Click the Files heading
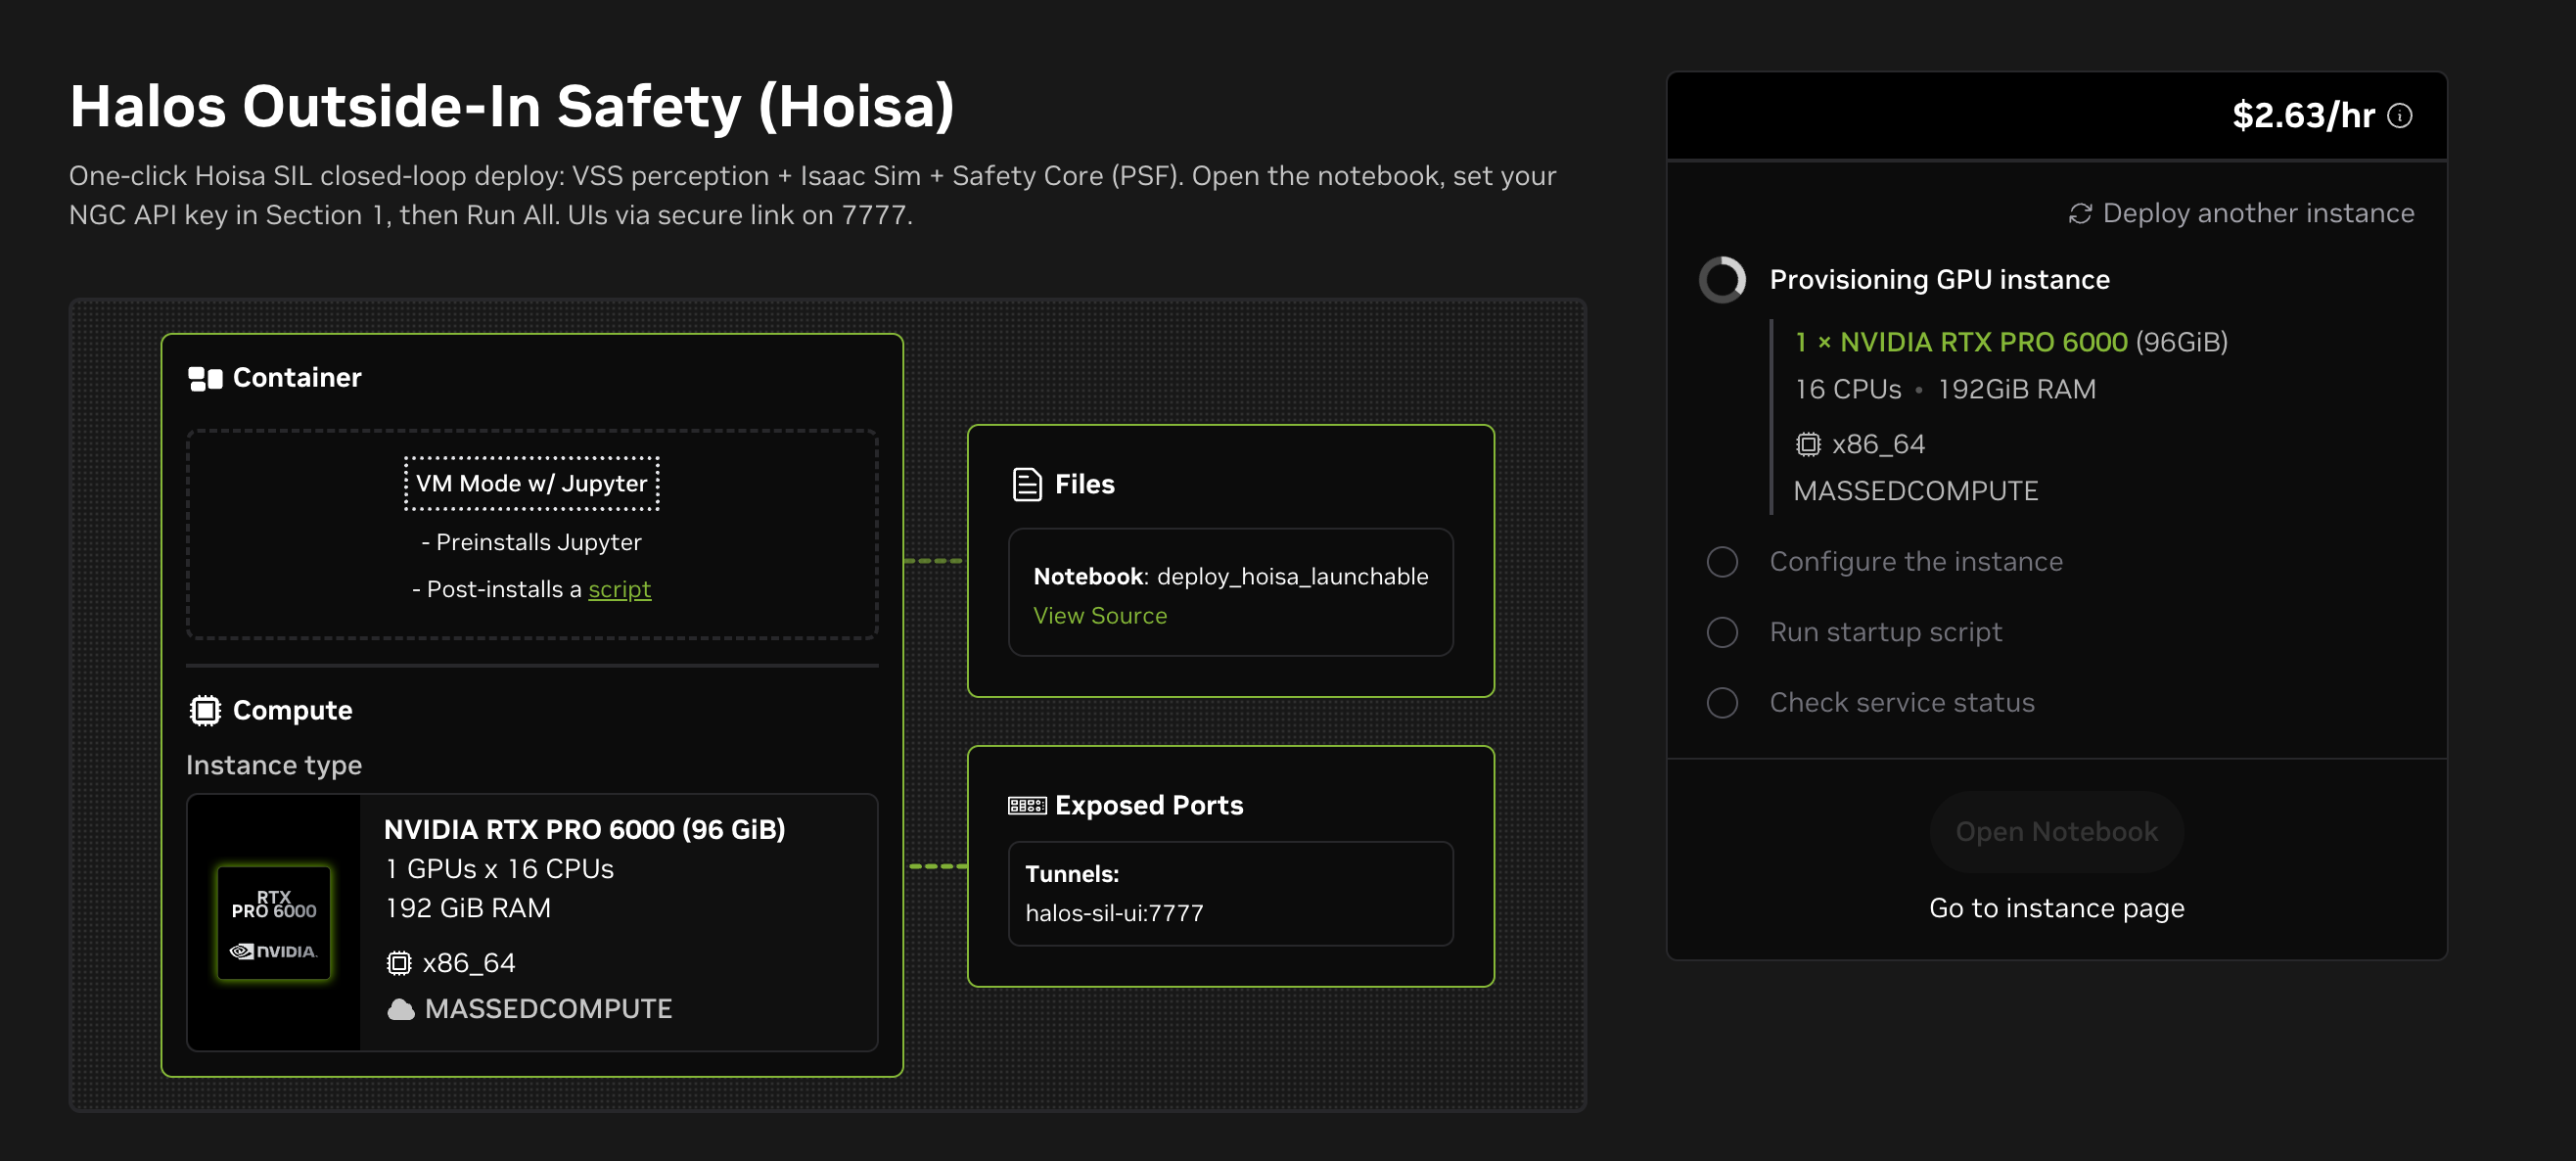 [1085, 485]
